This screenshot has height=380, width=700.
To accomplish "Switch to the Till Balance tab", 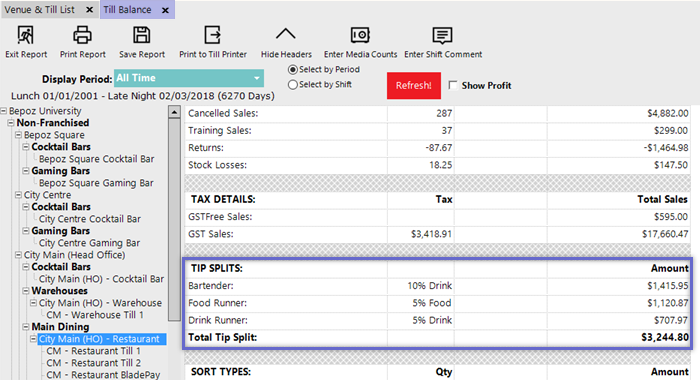I will tap(128, 10).
